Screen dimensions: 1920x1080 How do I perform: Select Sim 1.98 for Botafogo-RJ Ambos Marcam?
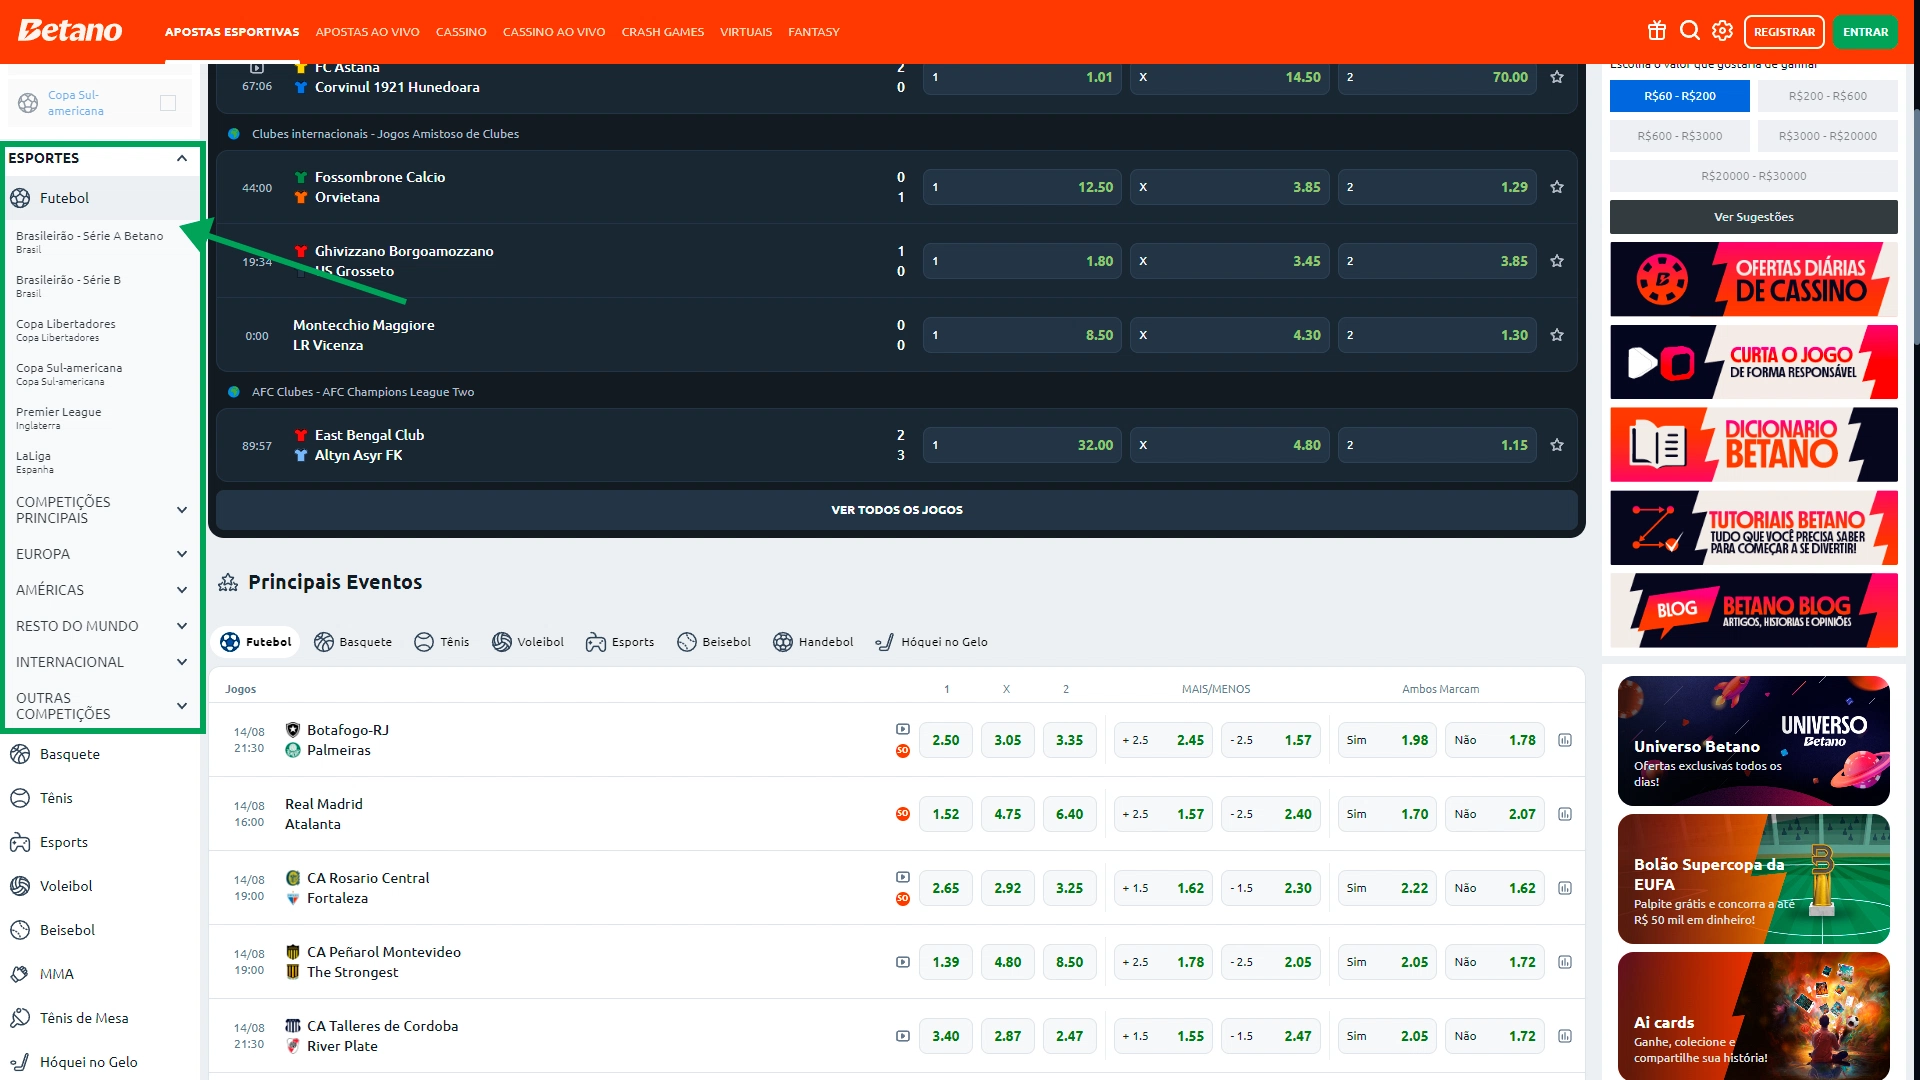tap(1387, 740)
